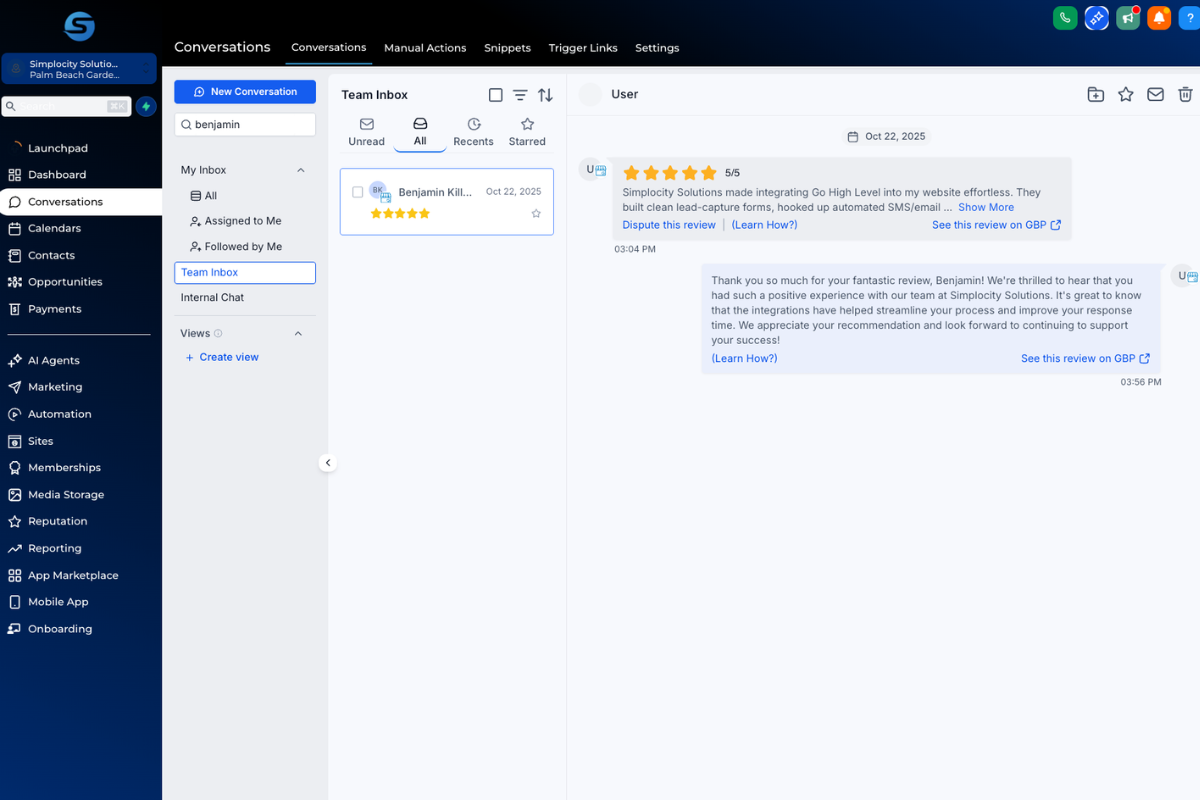Check Benjamin's conversation checkbox
The height and width of the screenshot is (800, 1200).
click(357, 192)
